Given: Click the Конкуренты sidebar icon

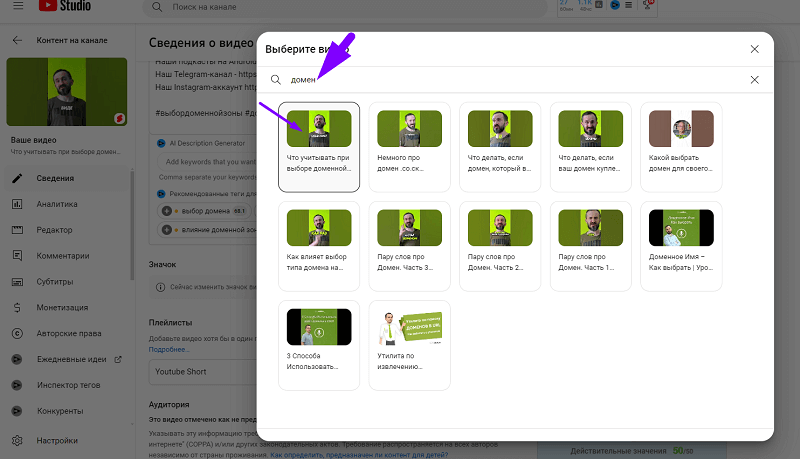Looking at the screenshot, I should pos(17,411).
